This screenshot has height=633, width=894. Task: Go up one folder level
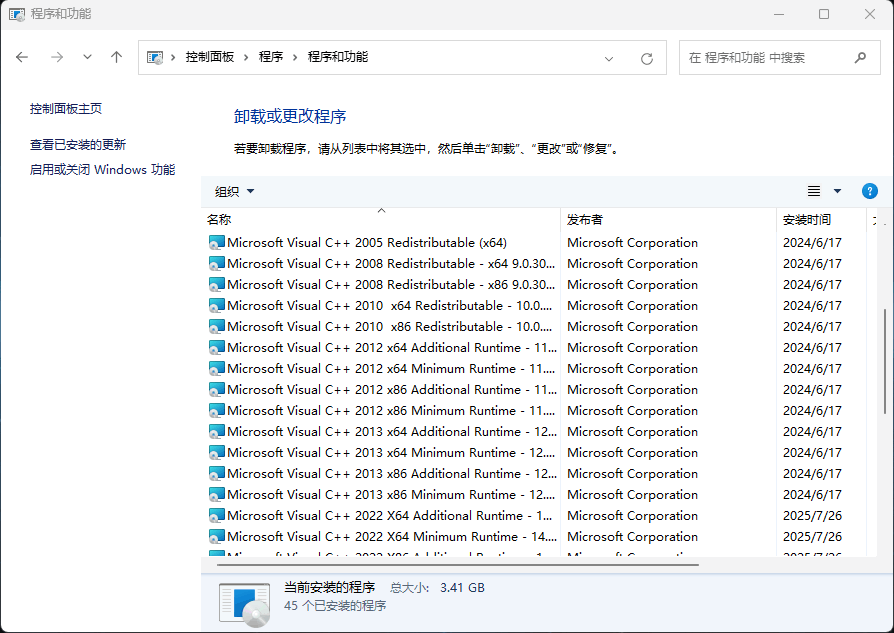(116, 58)
